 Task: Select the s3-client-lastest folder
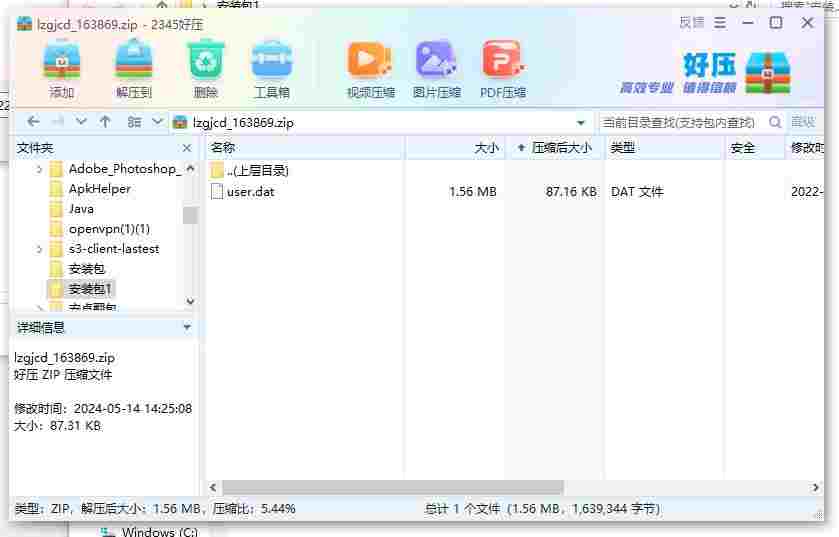point(104,249)
